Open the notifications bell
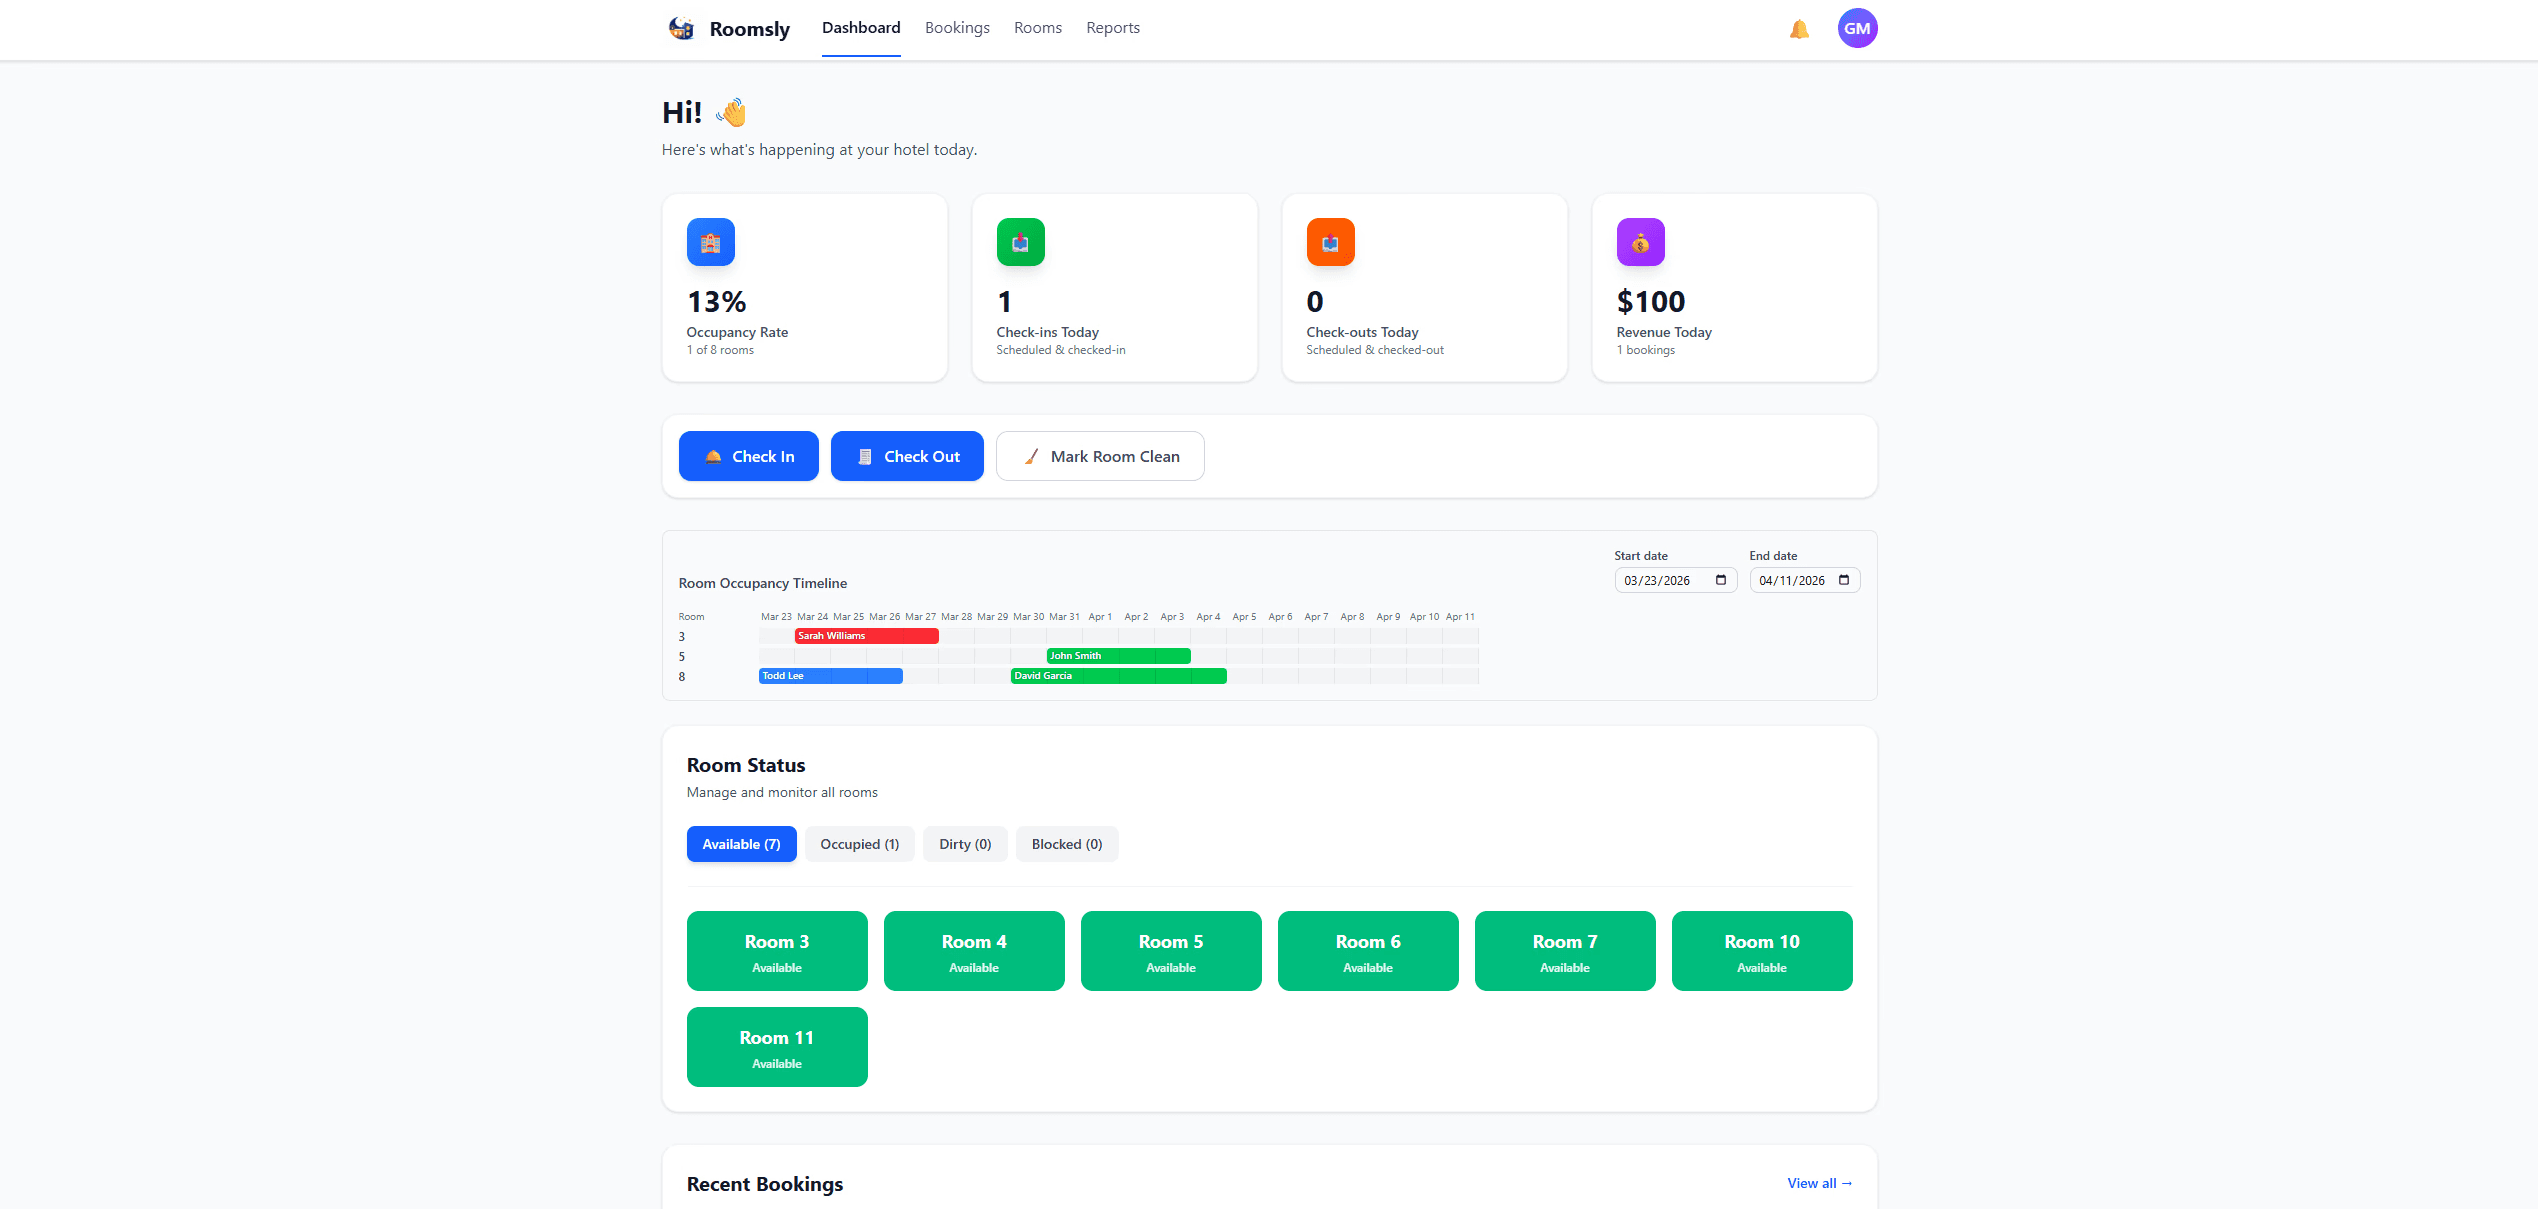The width and height of the screenshot is (2538, 1209). [1799, 29]
